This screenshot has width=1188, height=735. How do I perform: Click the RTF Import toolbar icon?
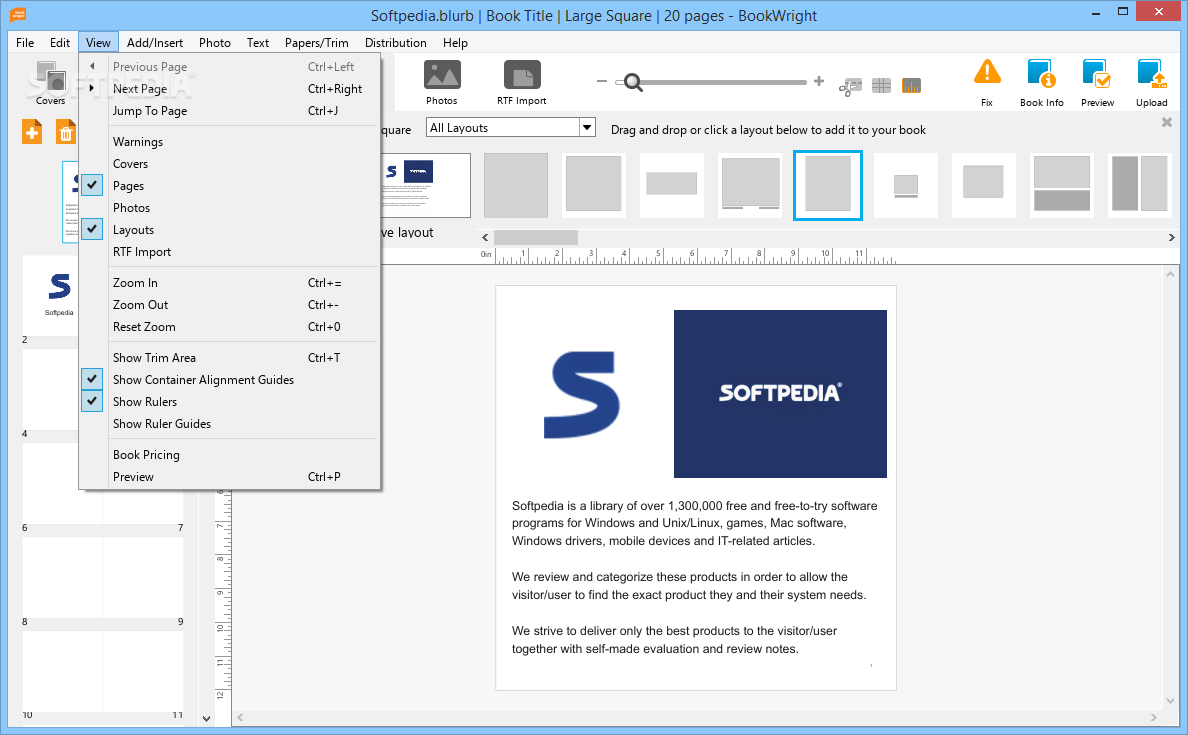pos(521,83)
